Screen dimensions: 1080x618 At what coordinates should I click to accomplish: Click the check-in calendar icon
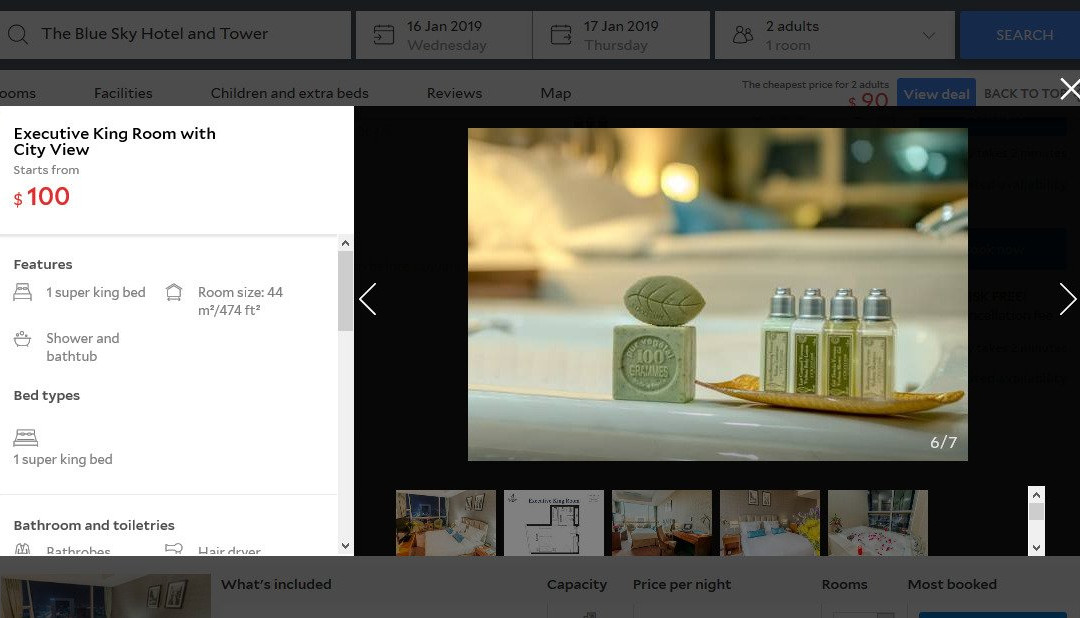tap(384, 35)
